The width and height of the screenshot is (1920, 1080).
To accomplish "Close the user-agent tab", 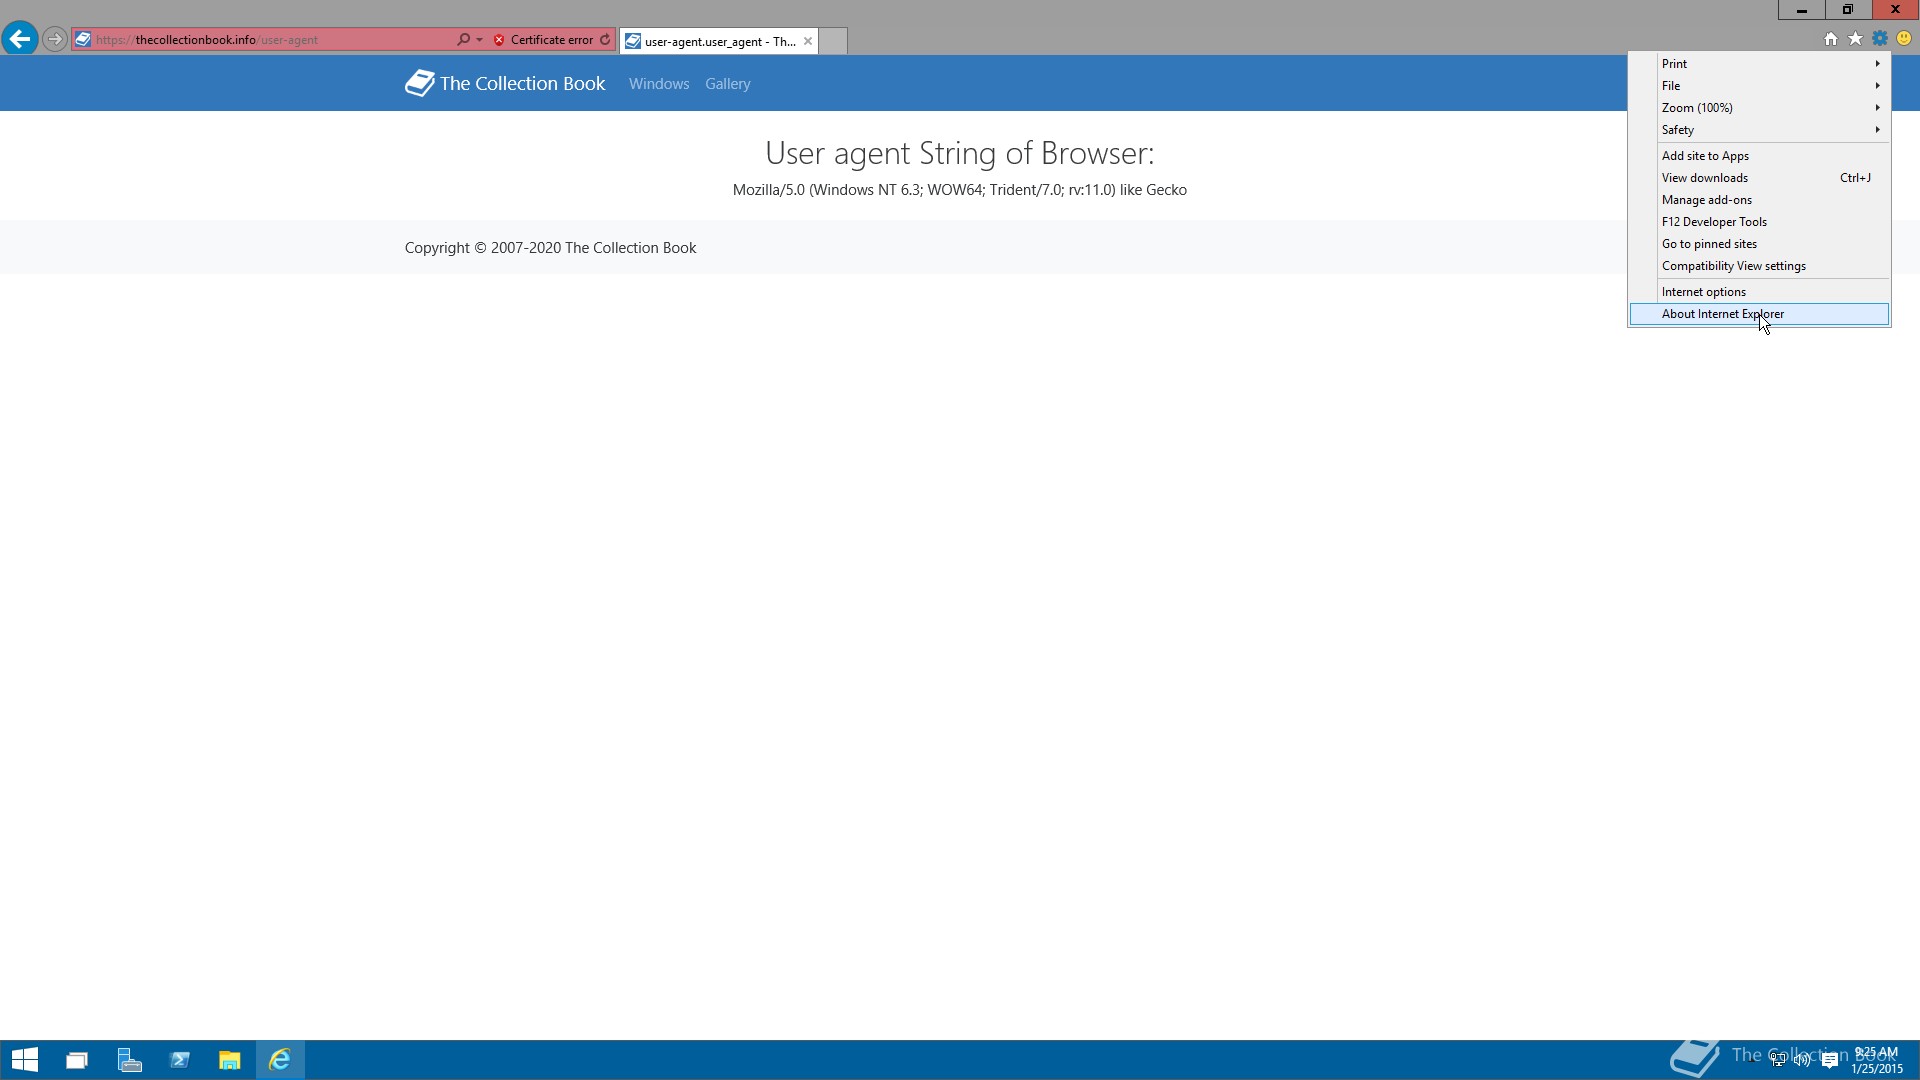I will [808, 41].
